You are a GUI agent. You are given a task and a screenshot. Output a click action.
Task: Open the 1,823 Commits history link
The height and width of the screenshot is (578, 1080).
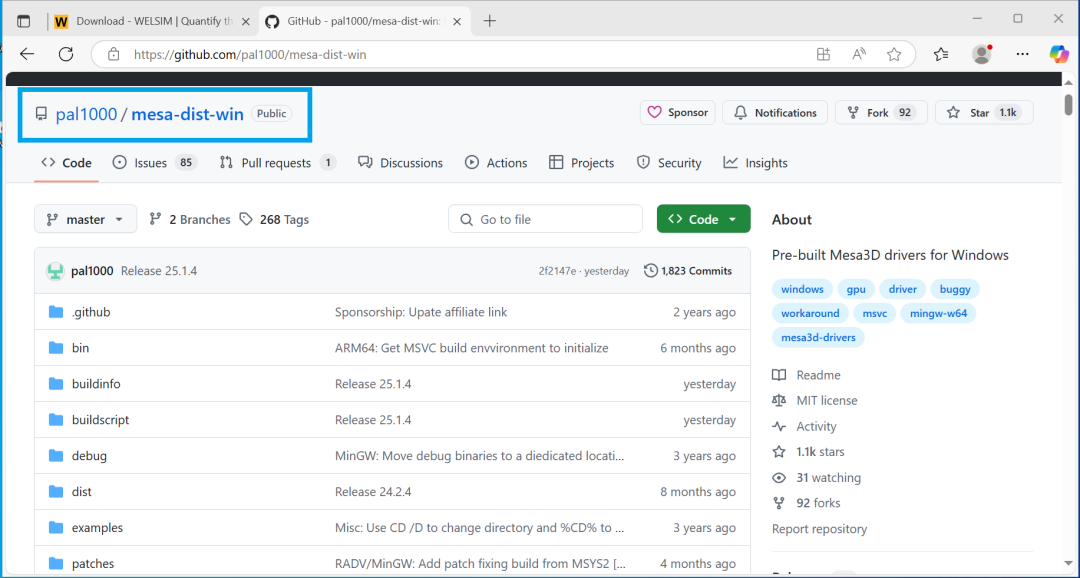click(x=687, y=271)
